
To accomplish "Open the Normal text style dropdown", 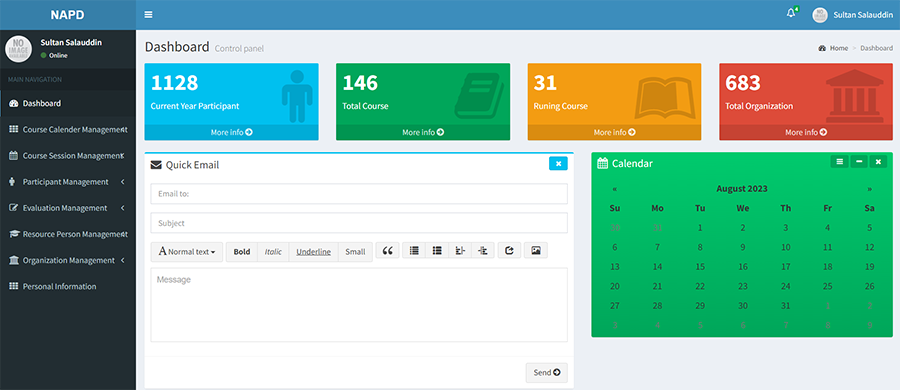I will pos(187,252).
